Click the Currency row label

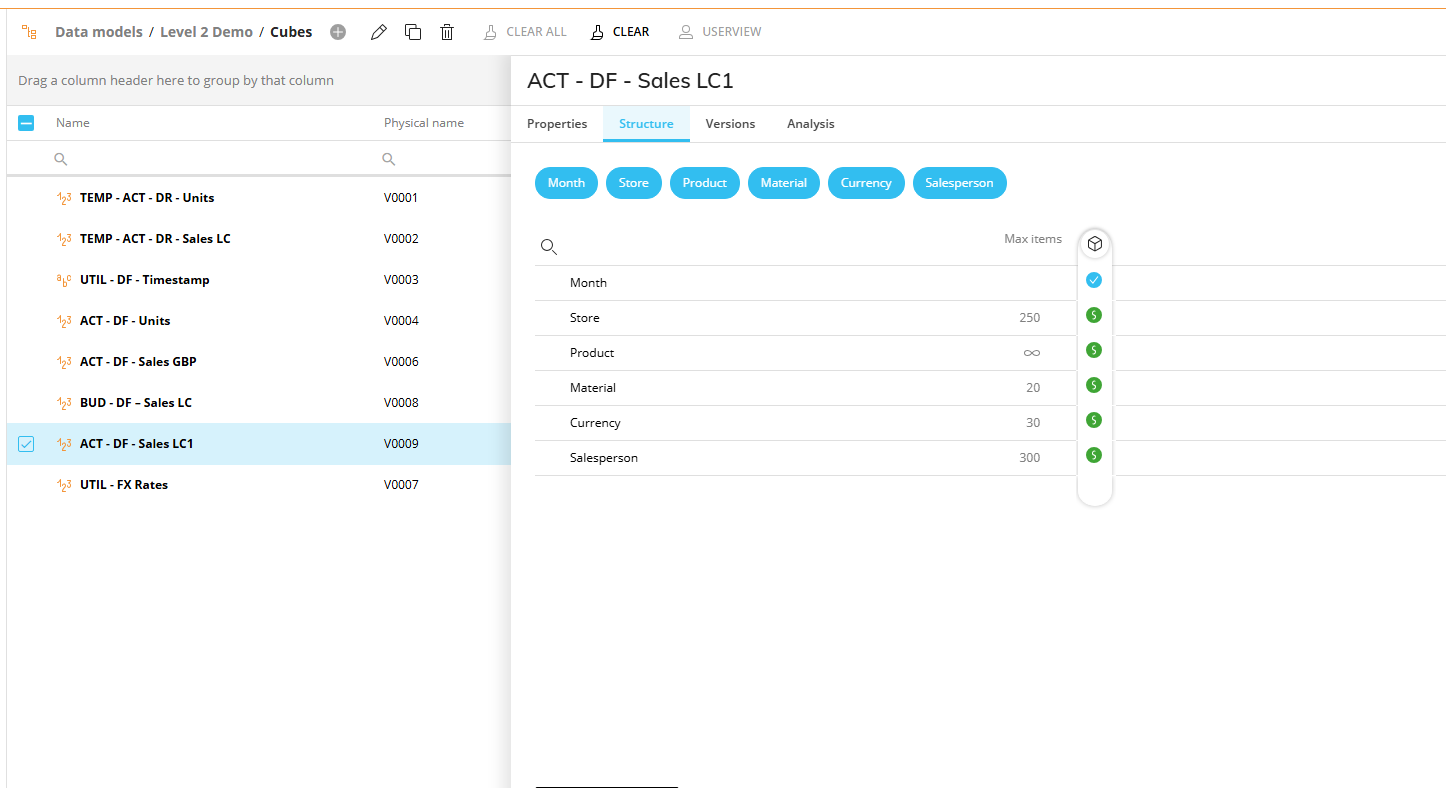click(595, 423)
